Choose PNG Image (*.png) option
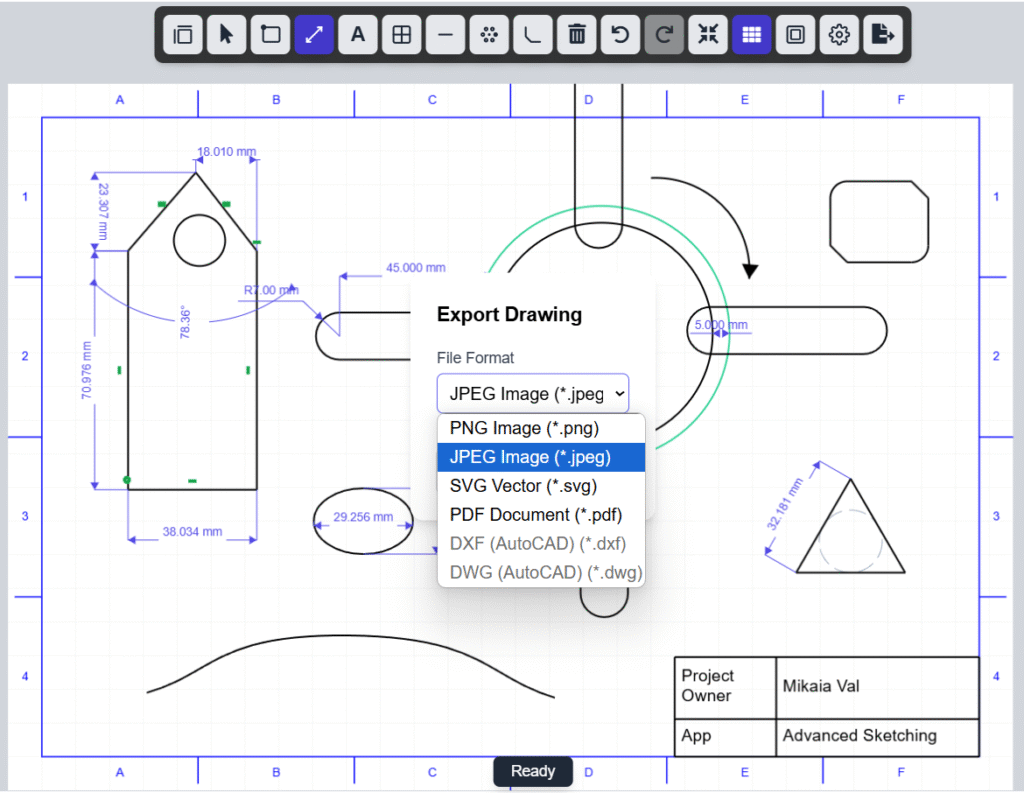Screen dimensions: 1024x793 click(524, 428)
